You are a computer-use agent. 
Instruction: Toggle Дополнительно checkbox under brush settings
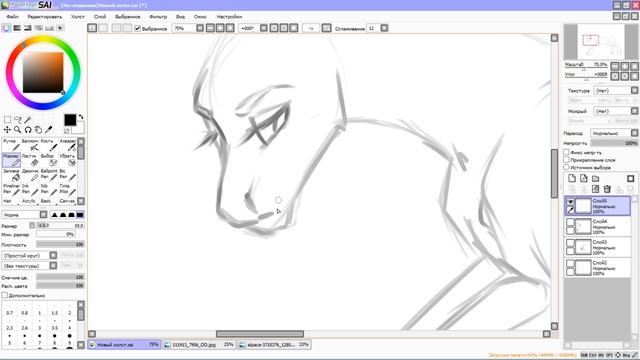4,295
